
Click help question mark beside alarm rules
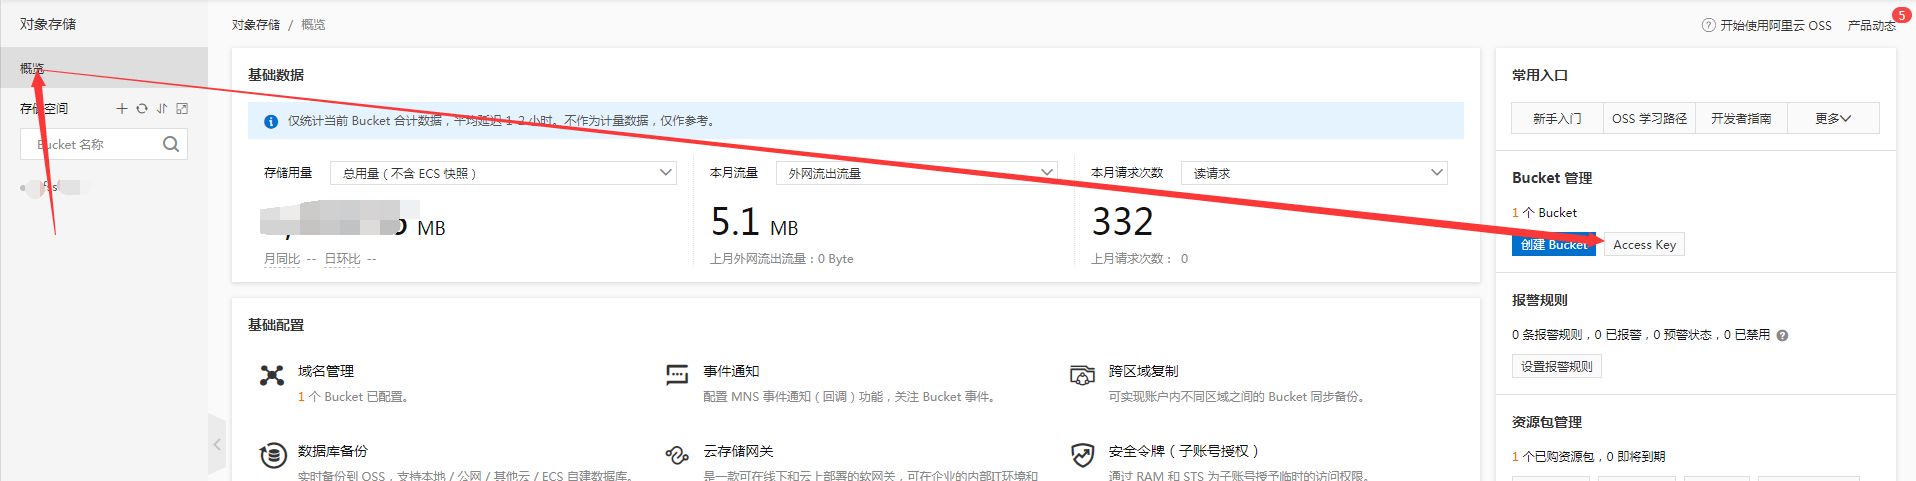1782,336
